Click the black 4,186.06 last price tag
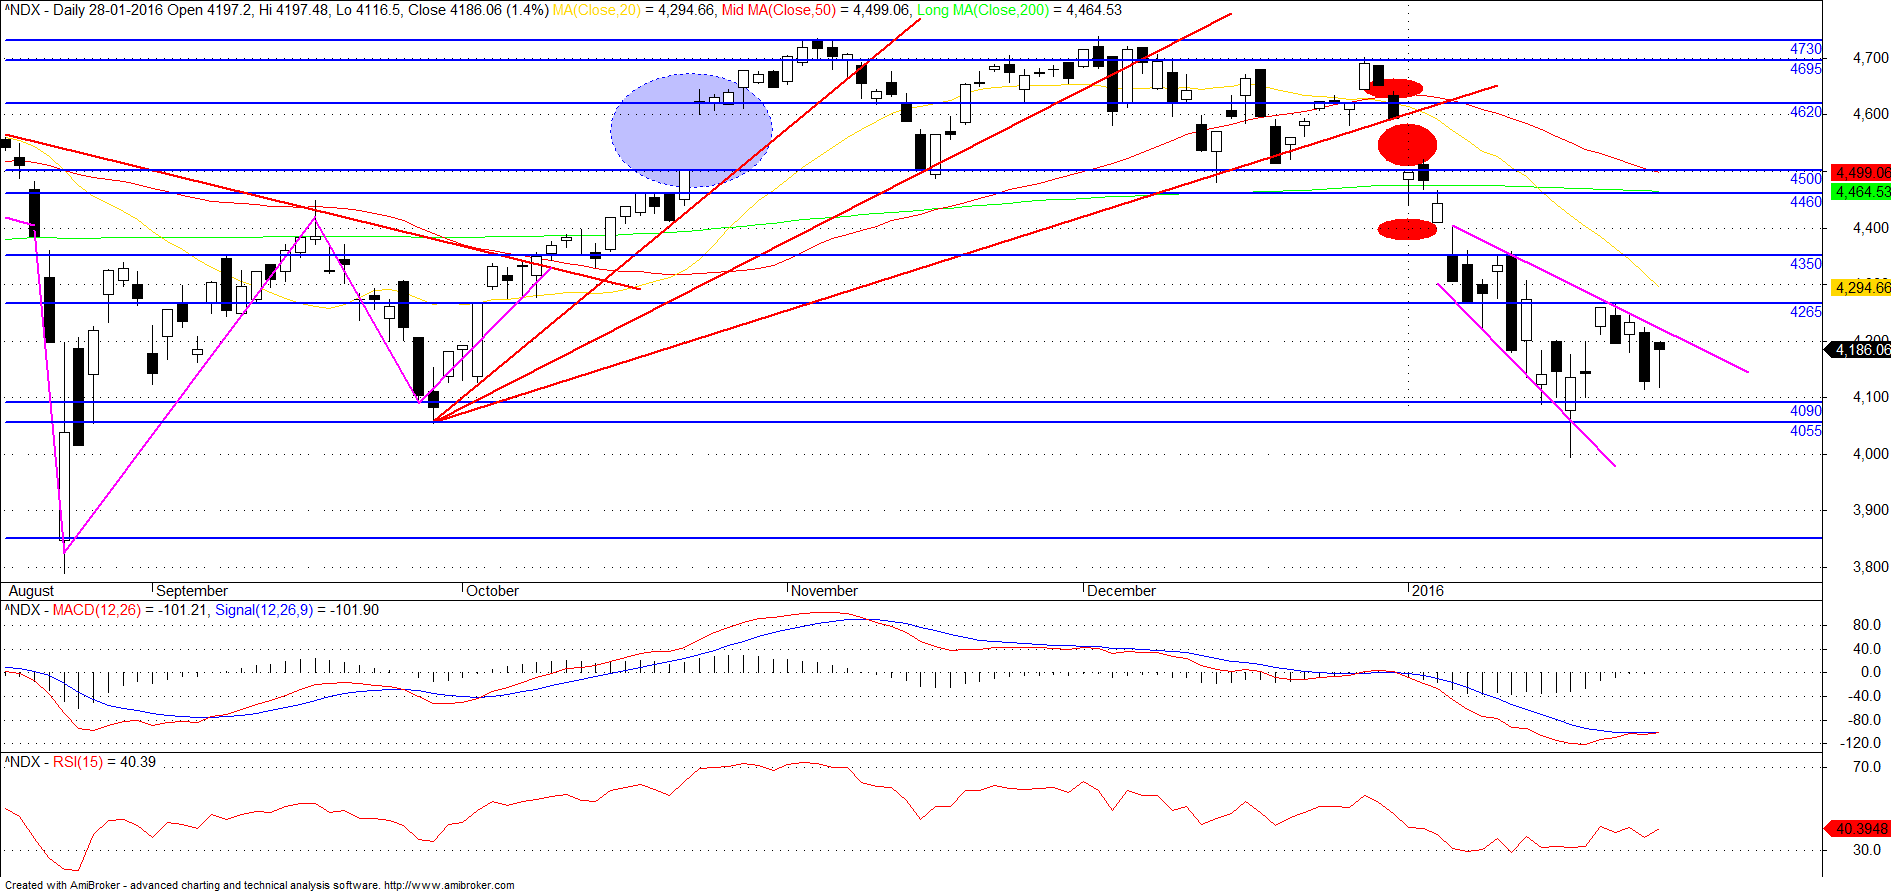This screenshot has height=892, width=1891. [x=1859, y=349]
